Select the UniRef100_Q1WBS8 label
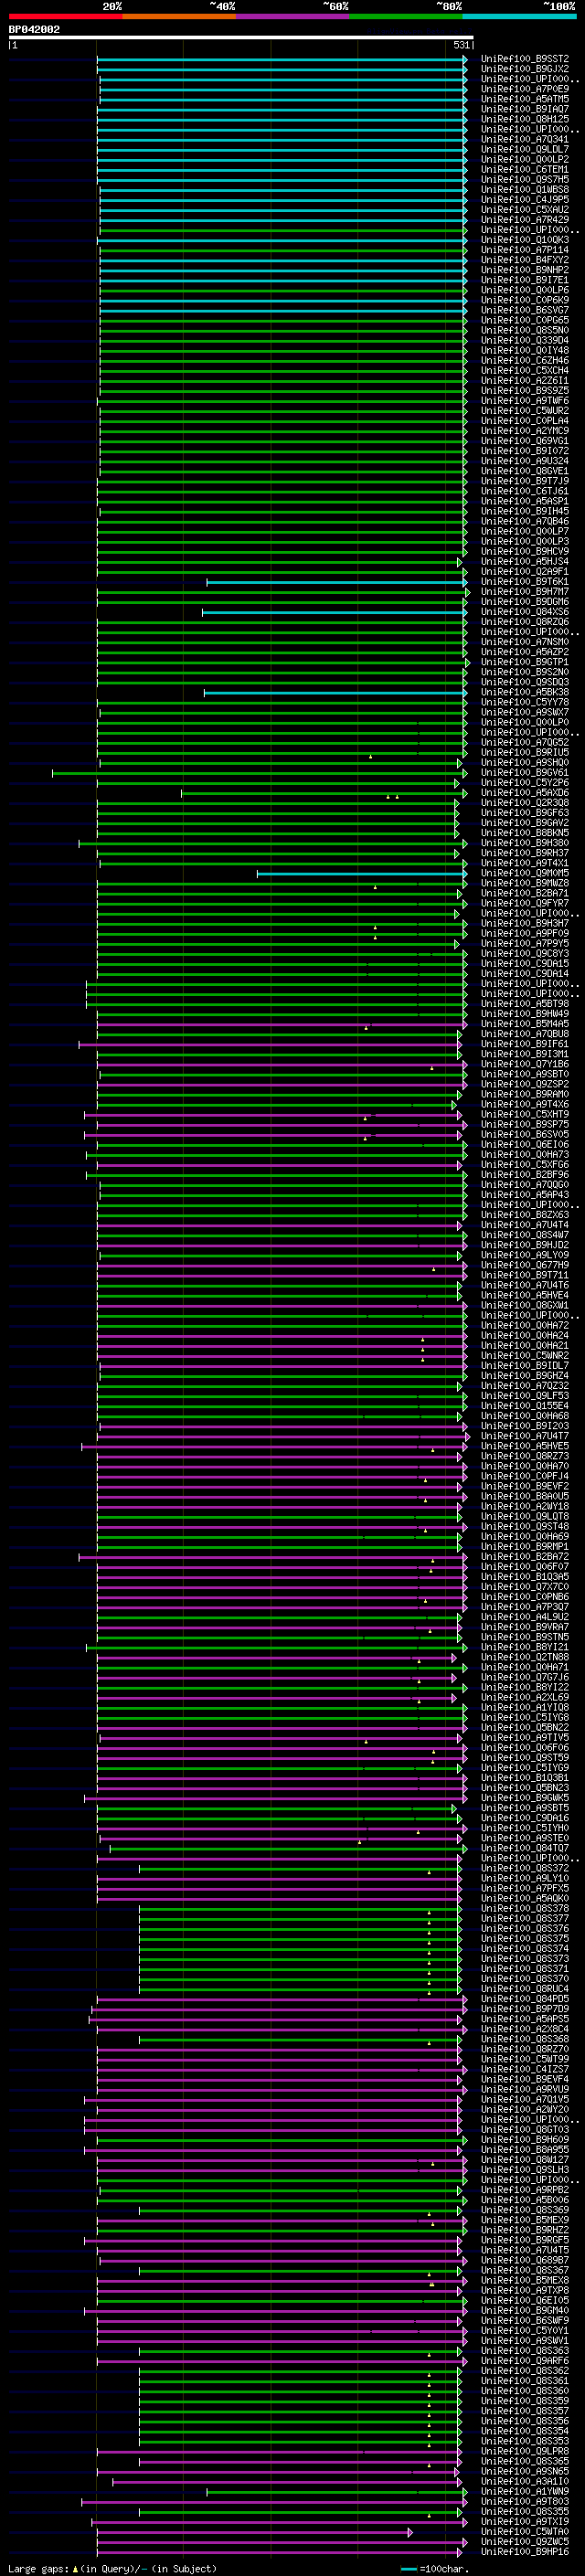 [525, 190]
